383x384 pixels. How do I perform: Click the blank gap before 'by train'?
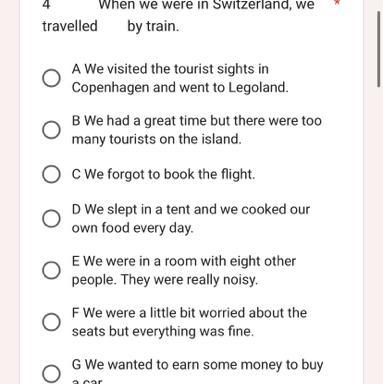click(x=112, y=26)
